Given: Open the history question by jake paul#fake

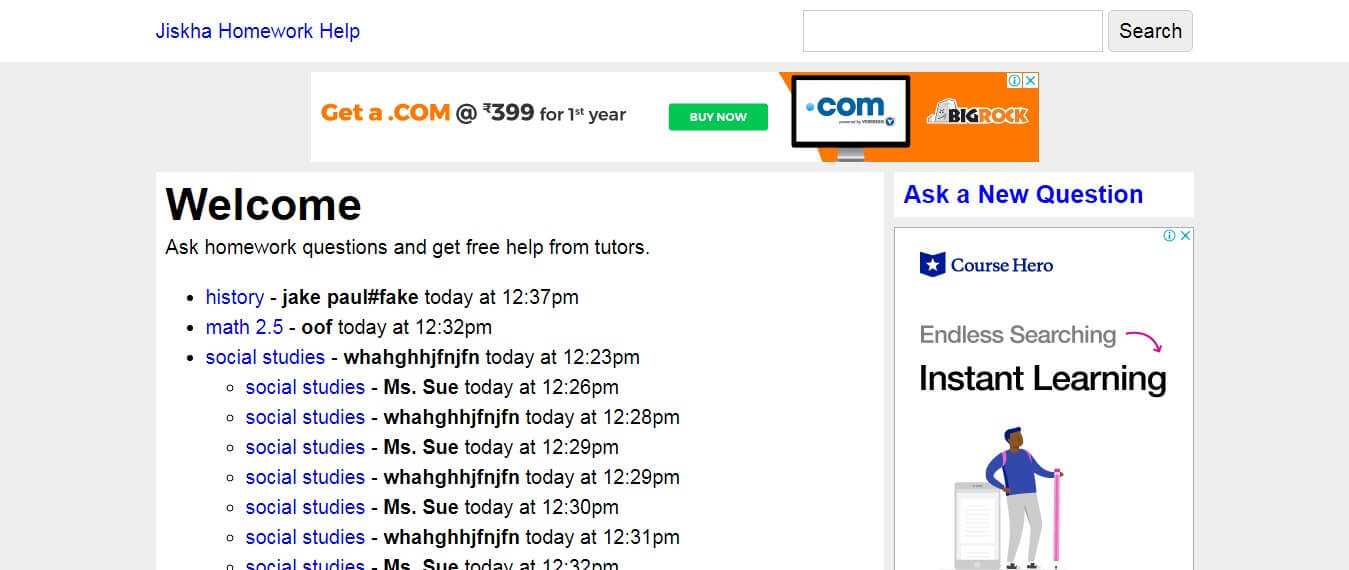Looking at the screenshot, I should click(234, 297).
